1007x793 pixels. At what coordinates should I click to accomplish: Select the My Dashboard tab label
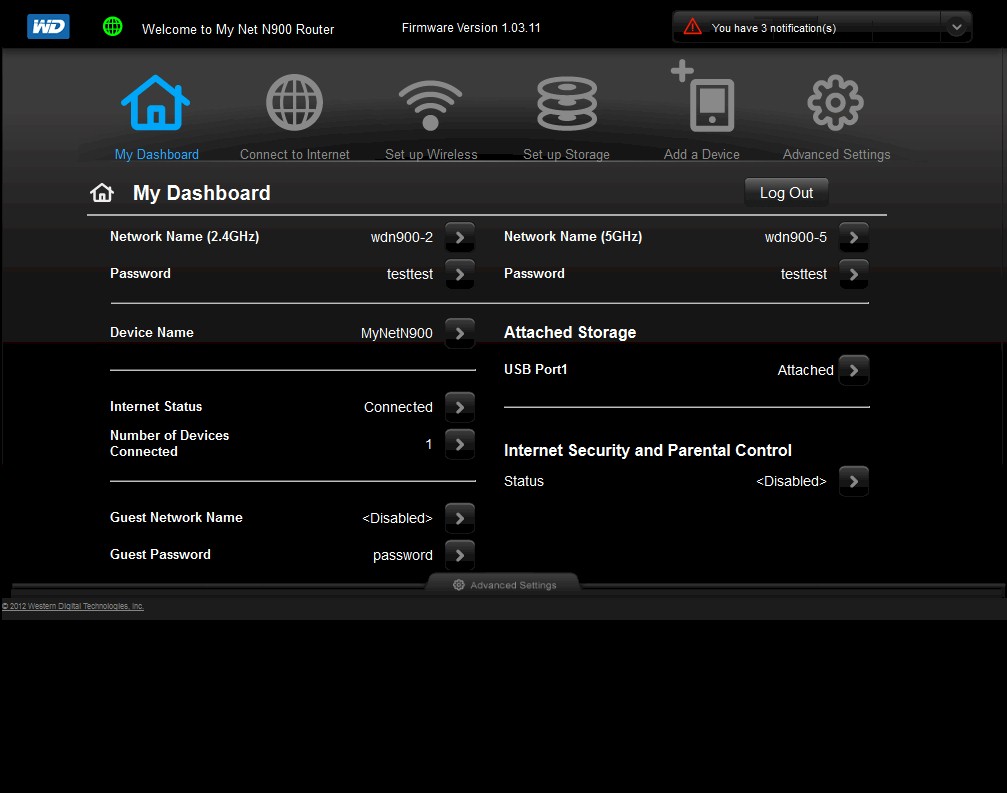pyautogui.click(x=157, y=155)
